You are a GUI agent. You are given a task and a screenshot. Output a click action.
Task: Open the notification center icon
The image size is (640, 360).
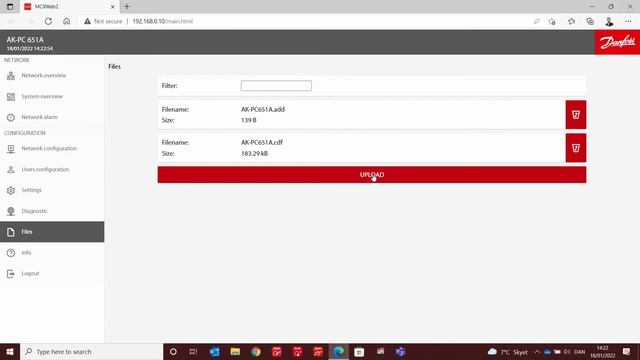[x=627, y=351]
